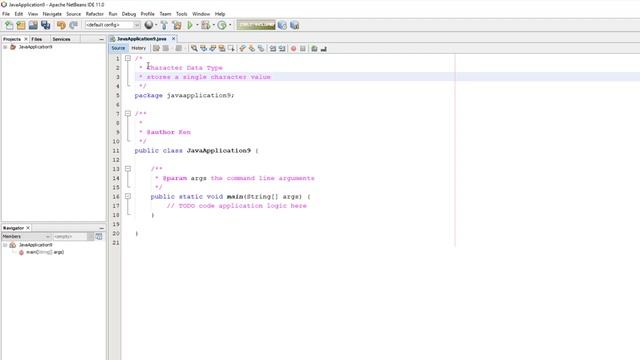
Task: Open the Debug menu
Action: coord(129,14)
